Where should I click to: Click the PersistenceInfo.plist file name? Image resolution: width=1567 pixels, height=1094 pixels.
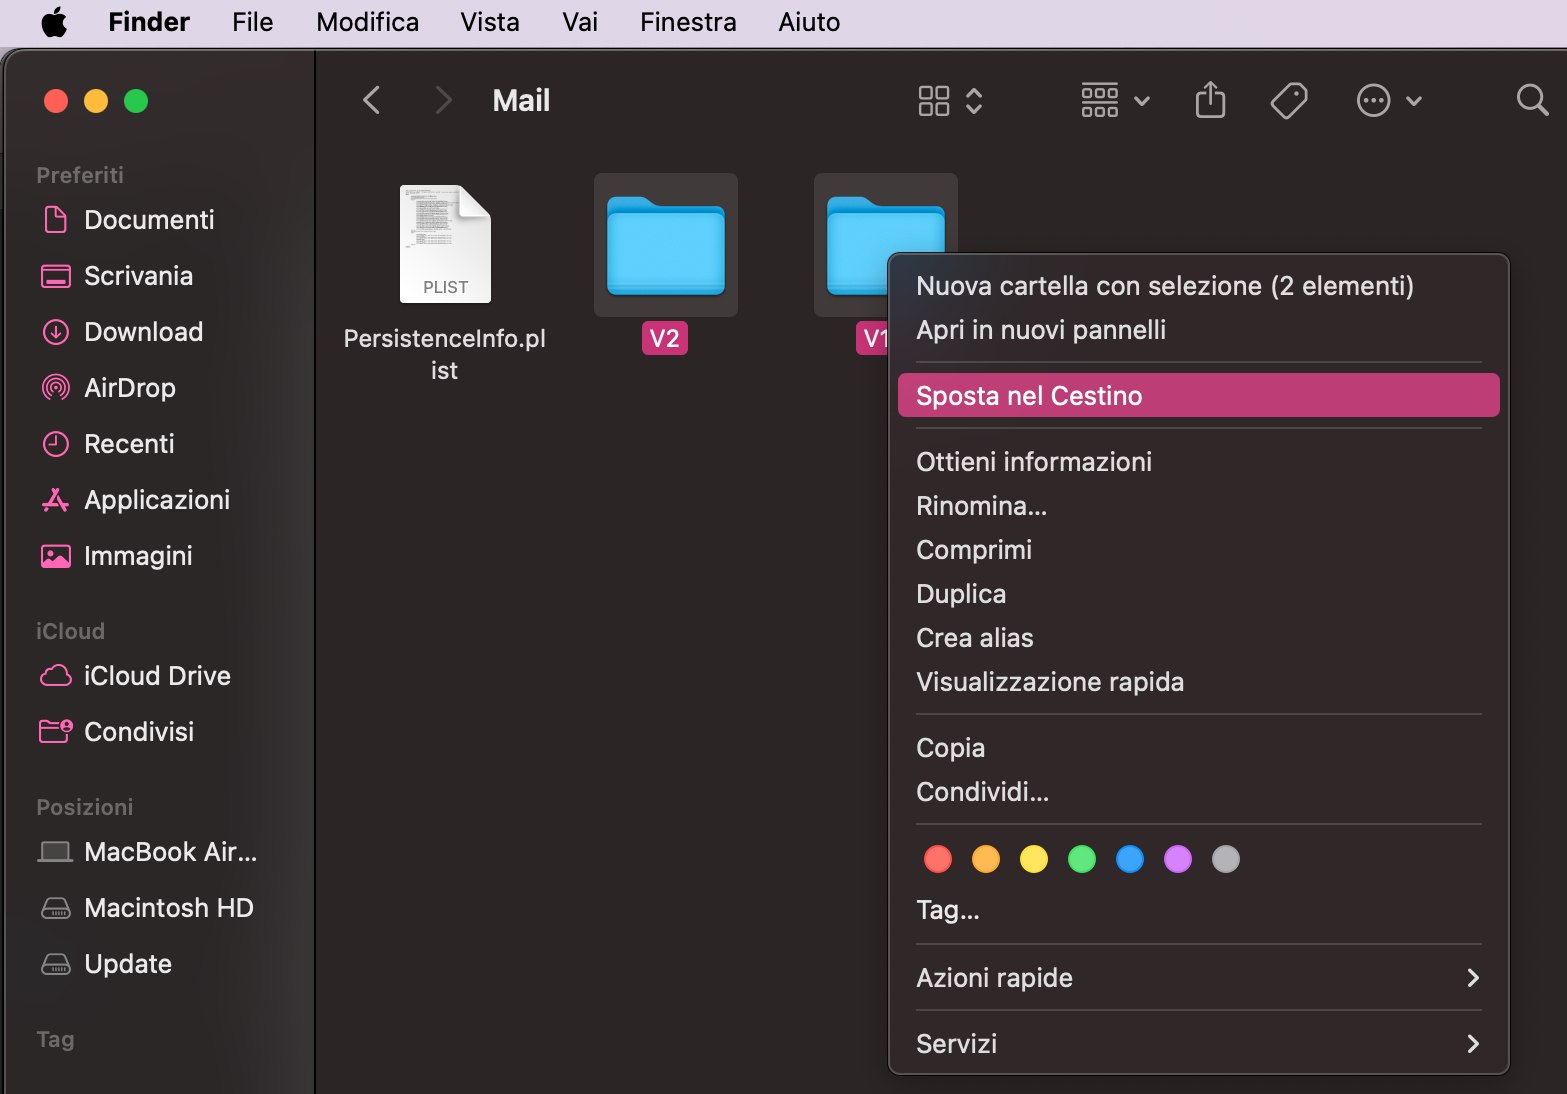pyautogui.click(x=445, y=354)
